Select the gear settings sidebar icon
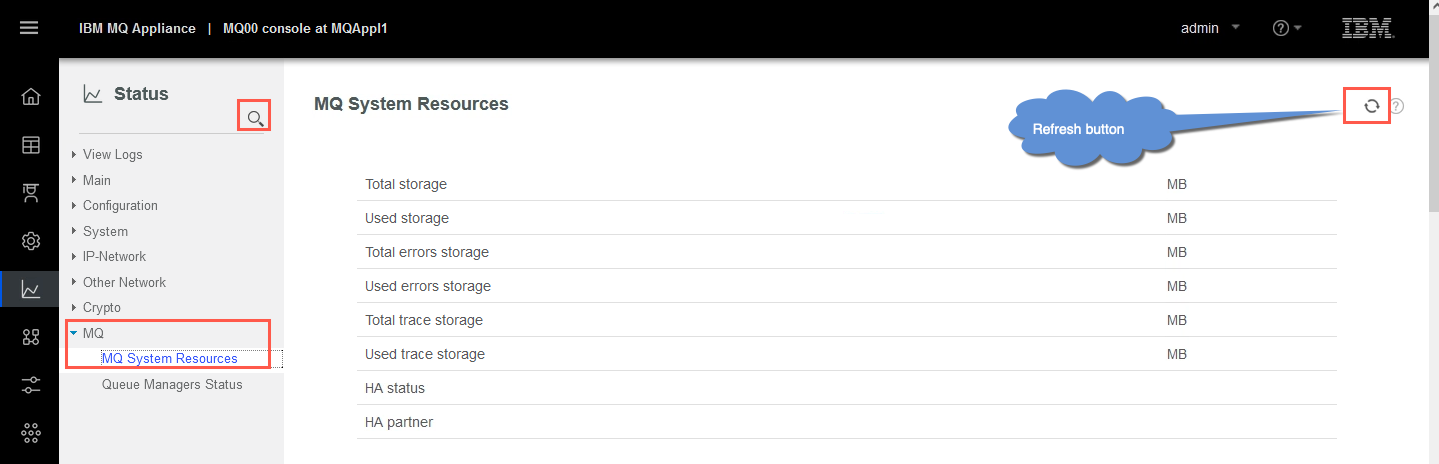The height and width of the screenshot is (464, 1439). pyautogui.click(x=31, y=241)
